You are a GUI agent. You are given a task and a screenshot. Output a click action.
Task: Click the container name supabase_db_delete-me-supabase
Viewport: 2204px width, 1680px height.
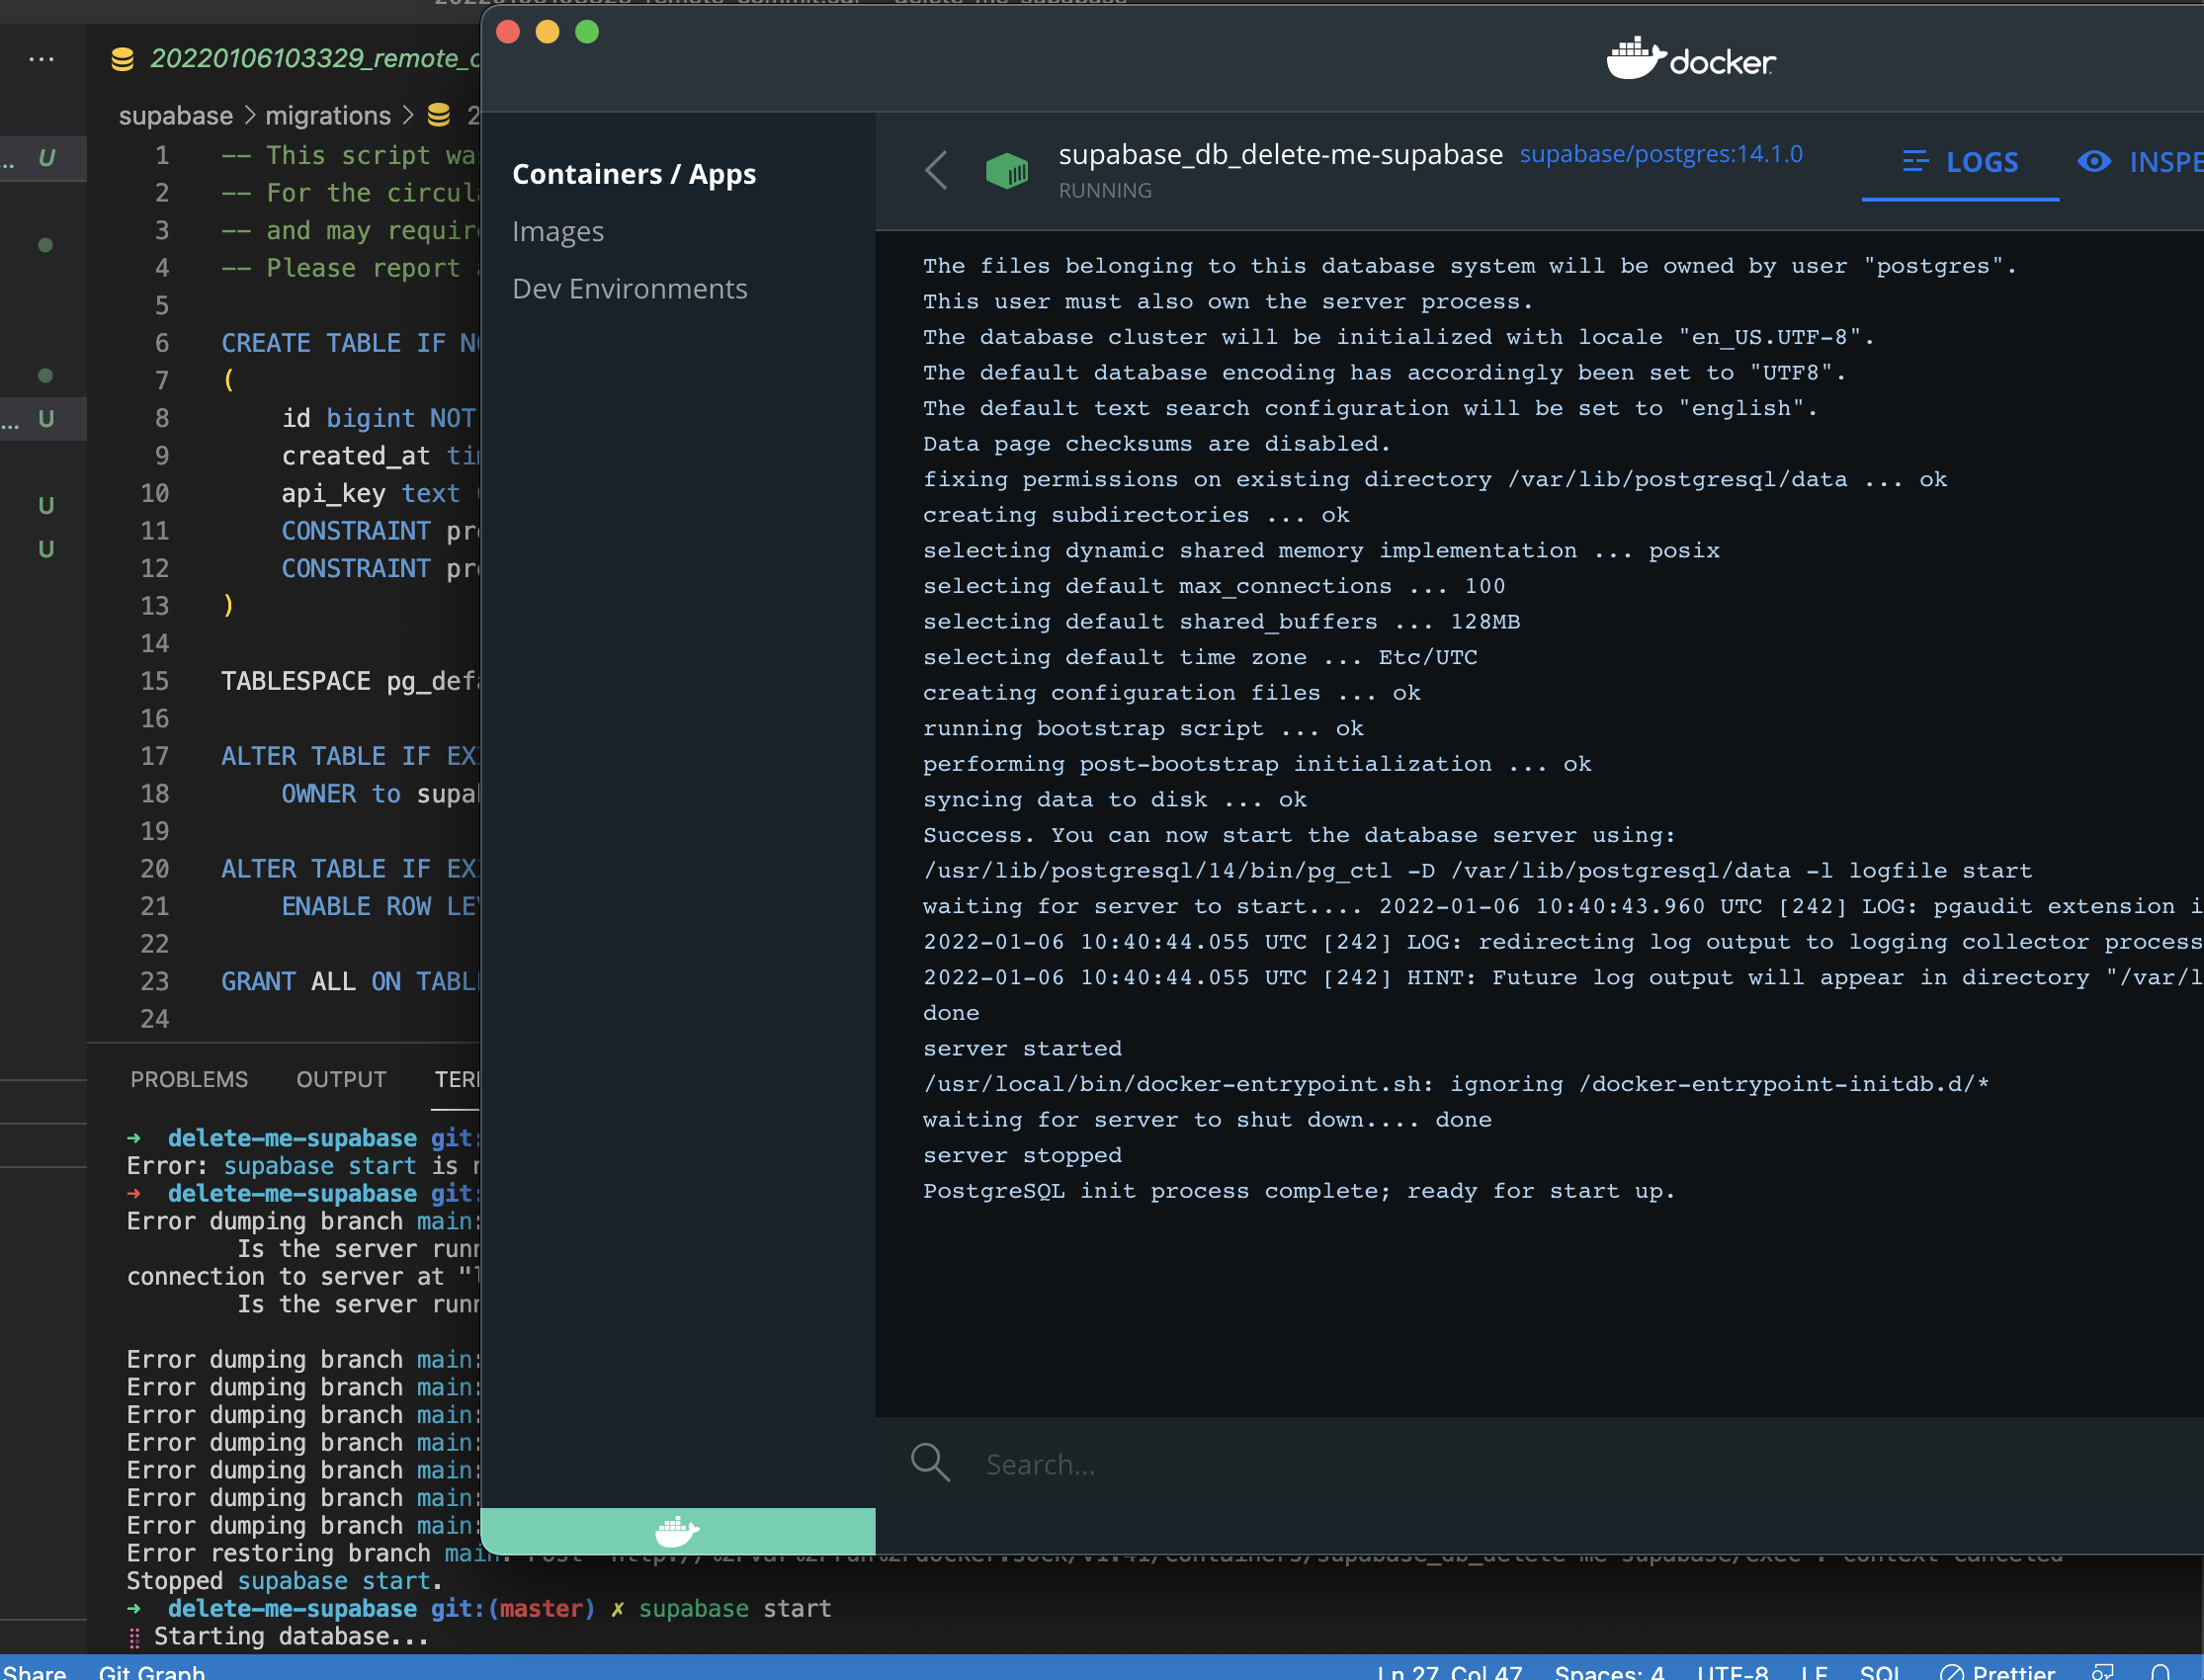1280,154
